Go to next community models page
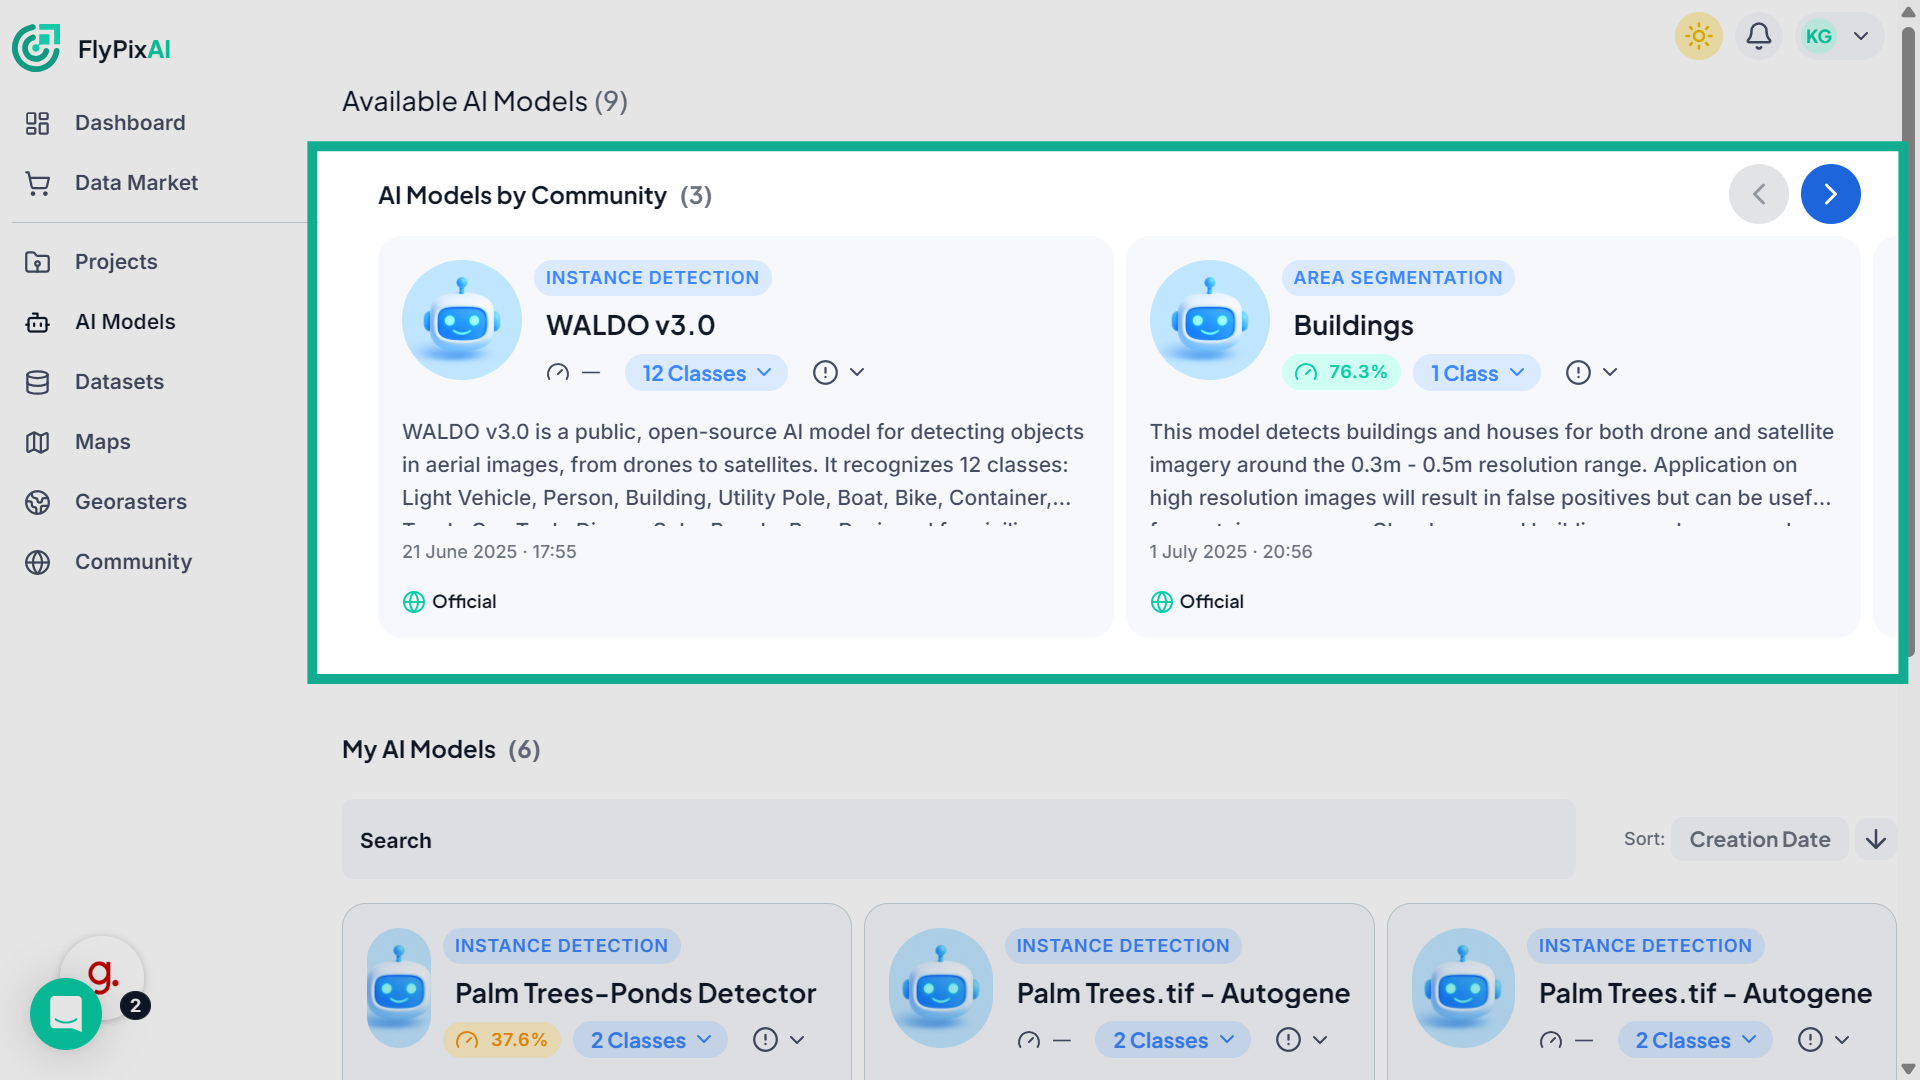Image resolution: width=1920 pixels, height=1080 pixels. coord(1831,194)
